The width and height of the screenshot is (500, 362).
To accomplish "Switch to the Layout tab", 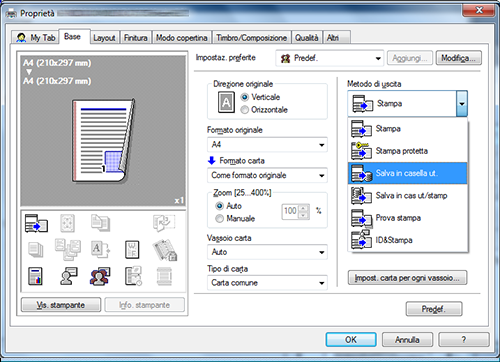I will click(x=104, y=38).
